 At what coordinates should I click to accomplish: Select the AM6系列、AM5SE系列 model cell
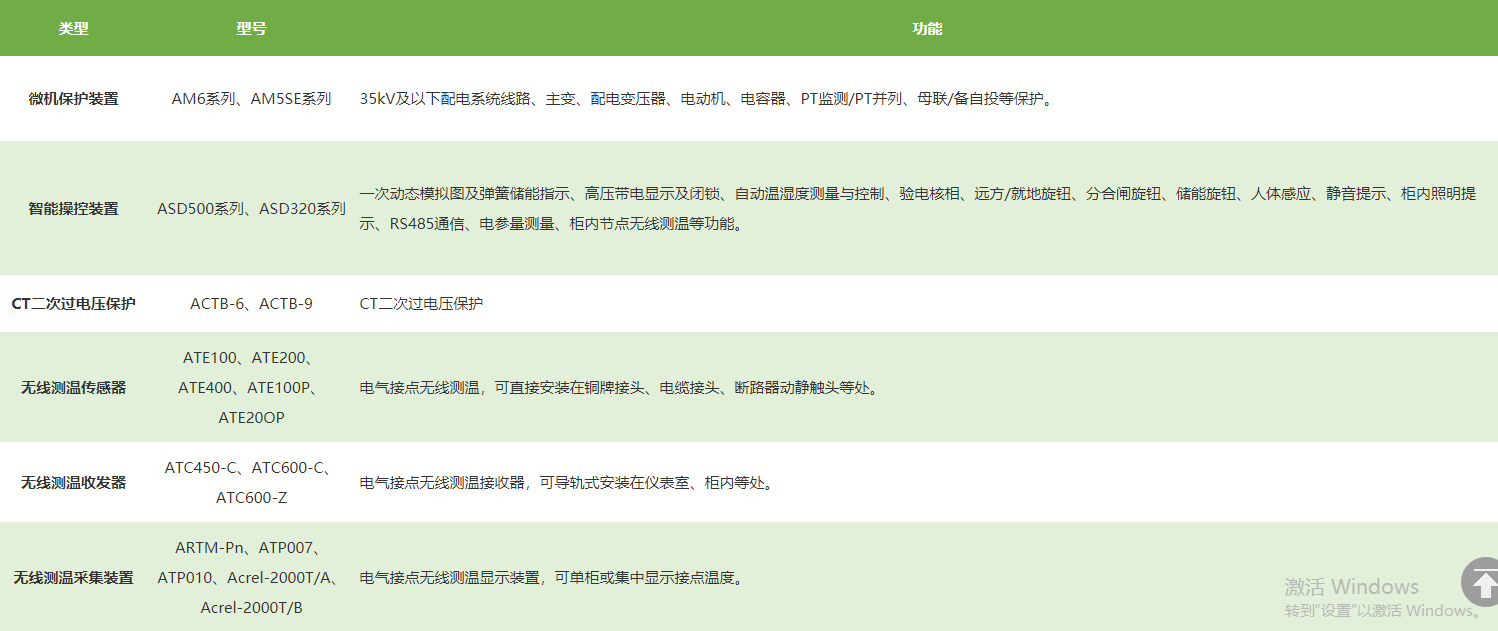(251, 99)
